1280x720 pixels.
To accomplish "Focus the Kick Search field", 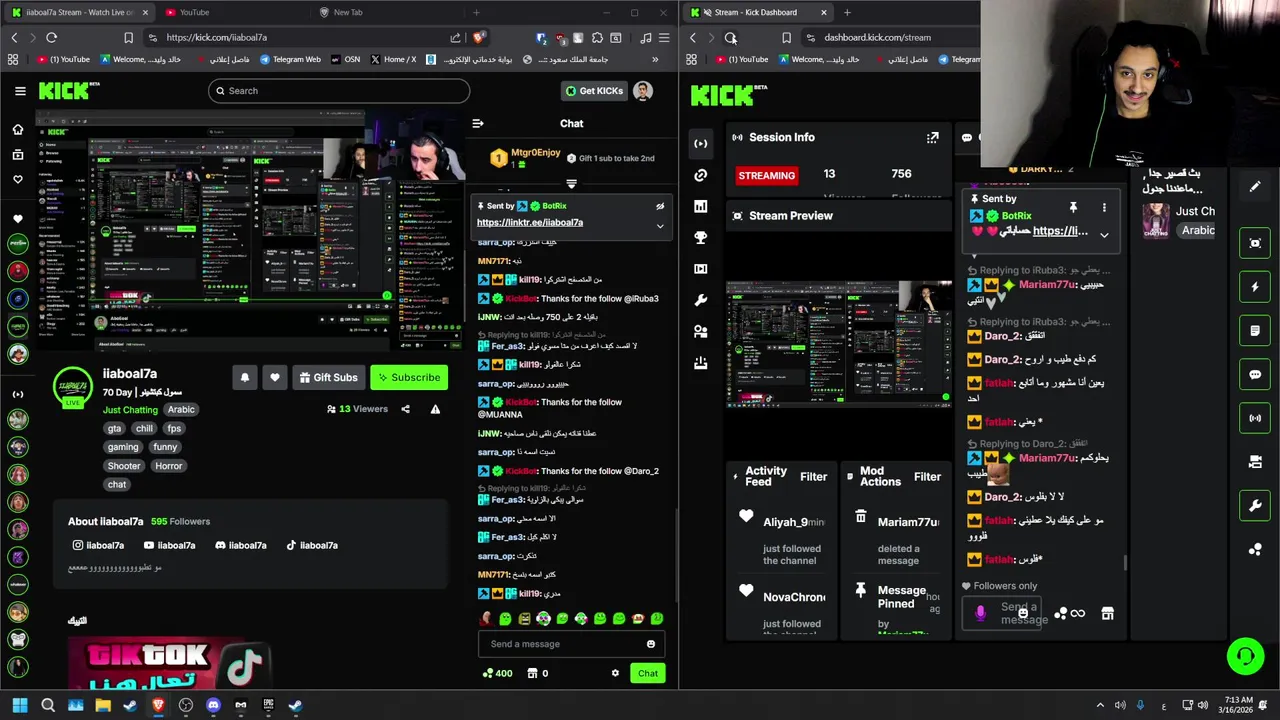I will pos(339,91).
